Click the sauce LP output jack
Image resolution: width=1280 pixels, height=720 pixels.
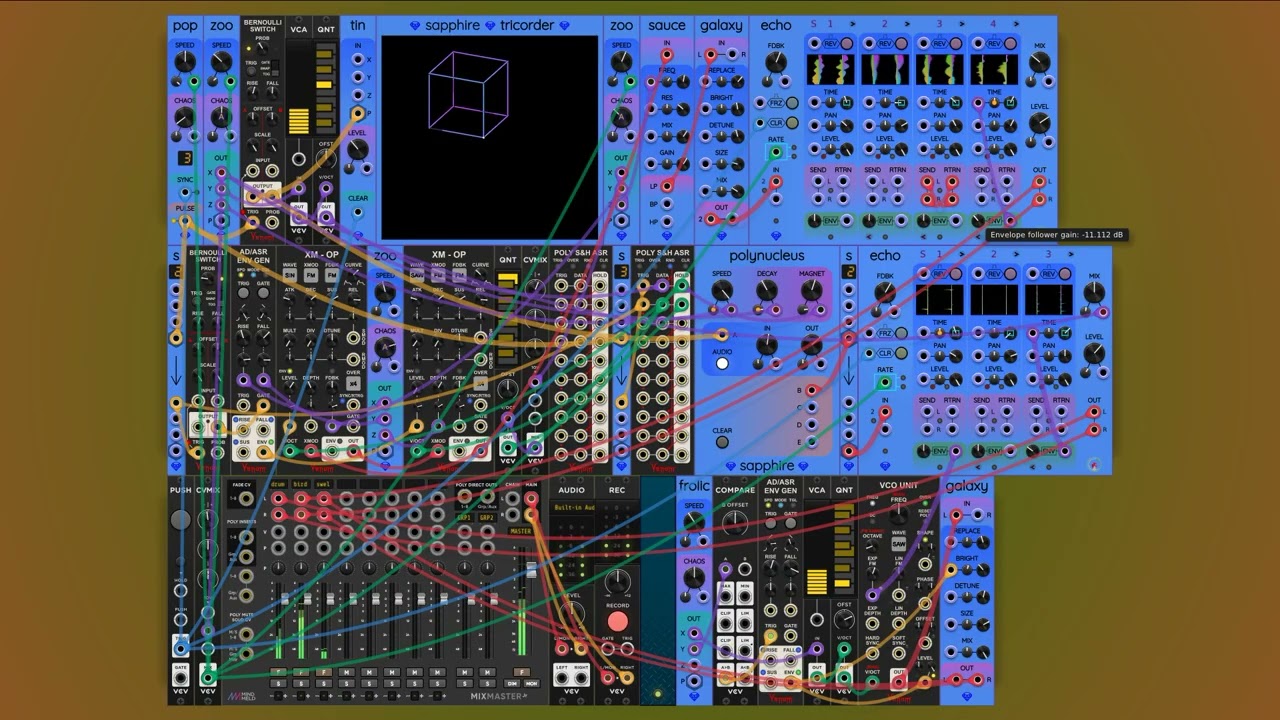click(x=667, y=186)
